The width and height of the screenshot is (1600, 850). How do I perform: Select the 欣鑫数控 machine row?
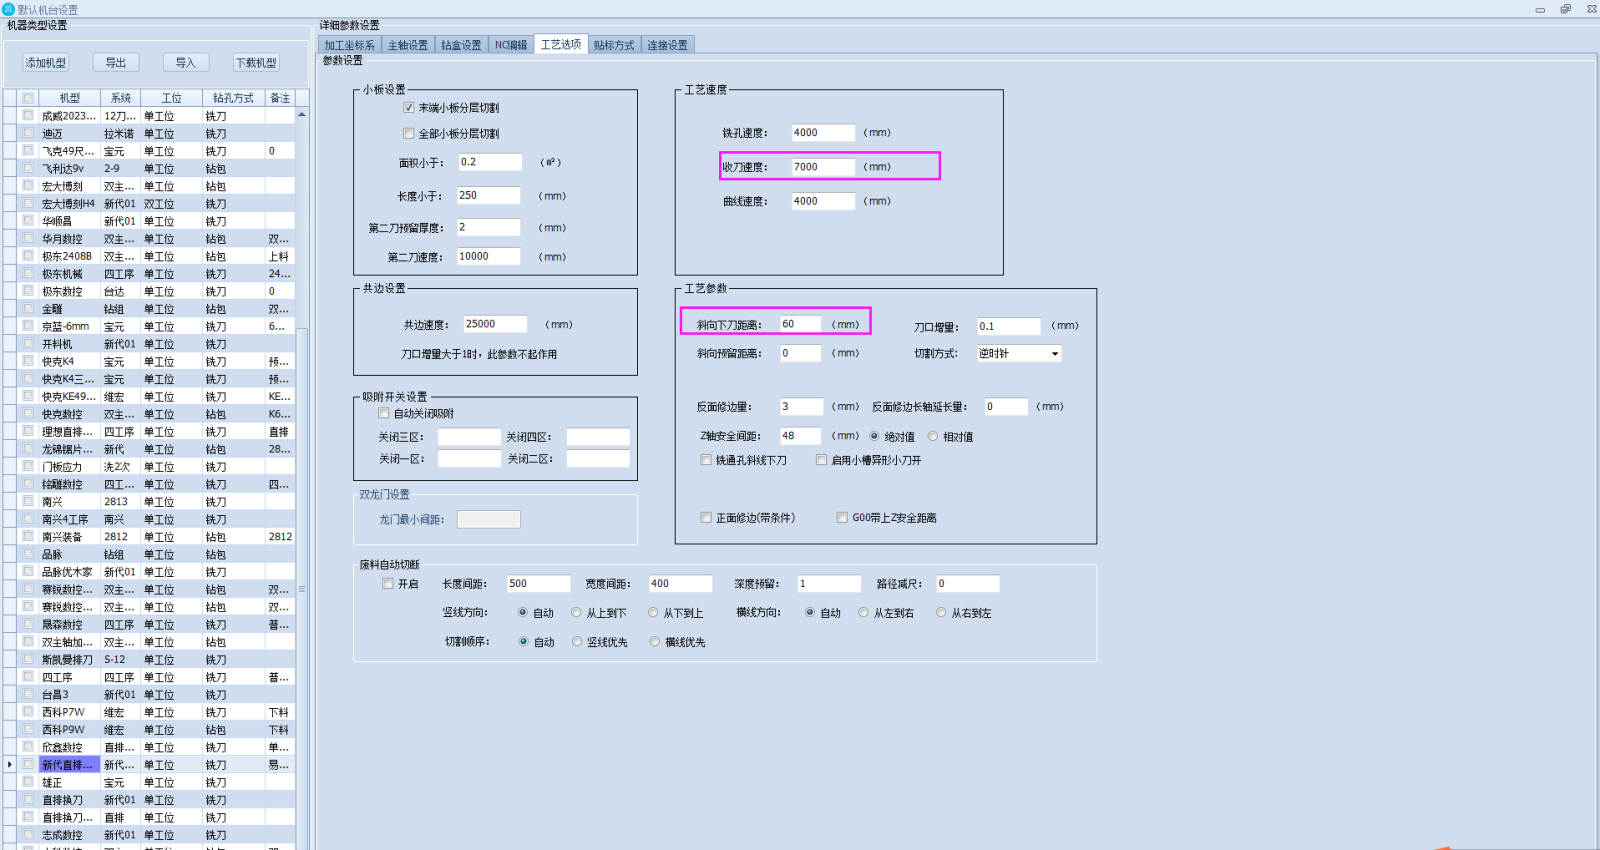[150, 747]
